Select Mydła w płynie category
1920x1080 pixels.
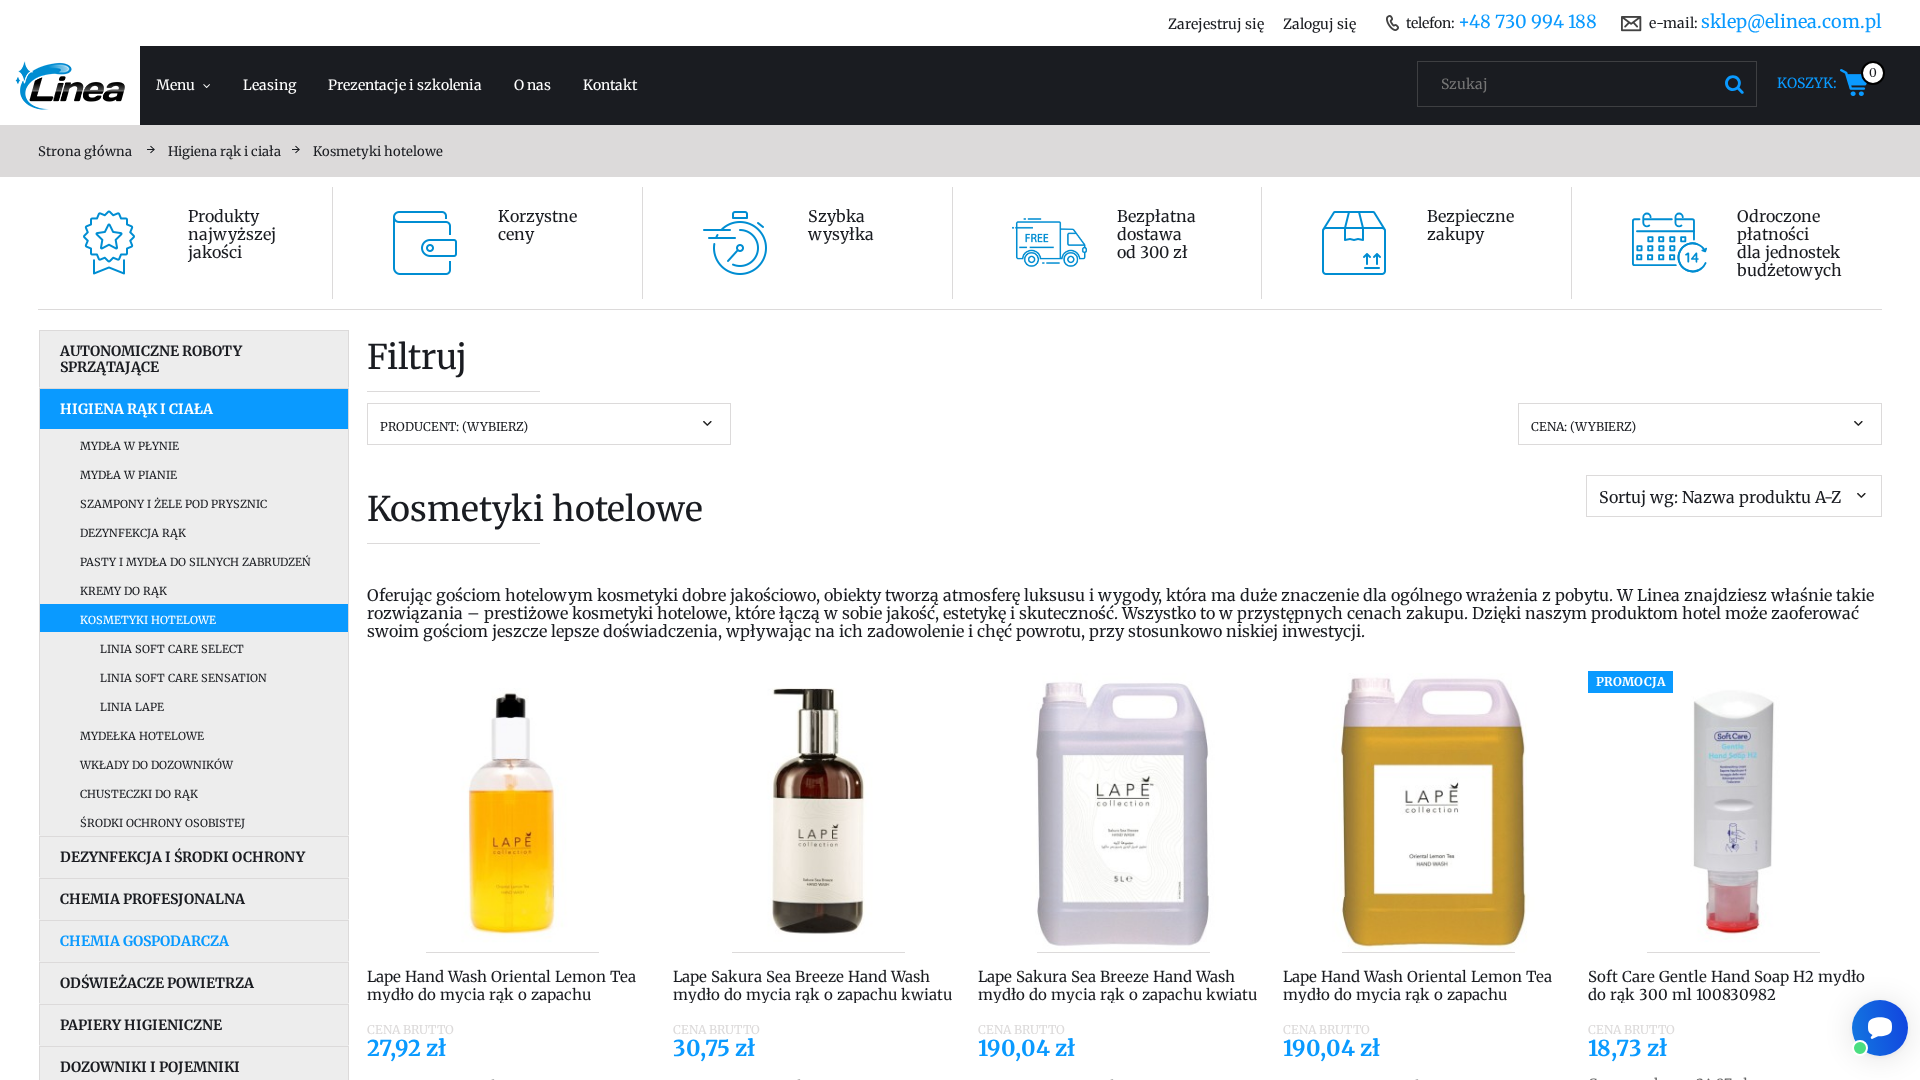[x=129, y=446]
